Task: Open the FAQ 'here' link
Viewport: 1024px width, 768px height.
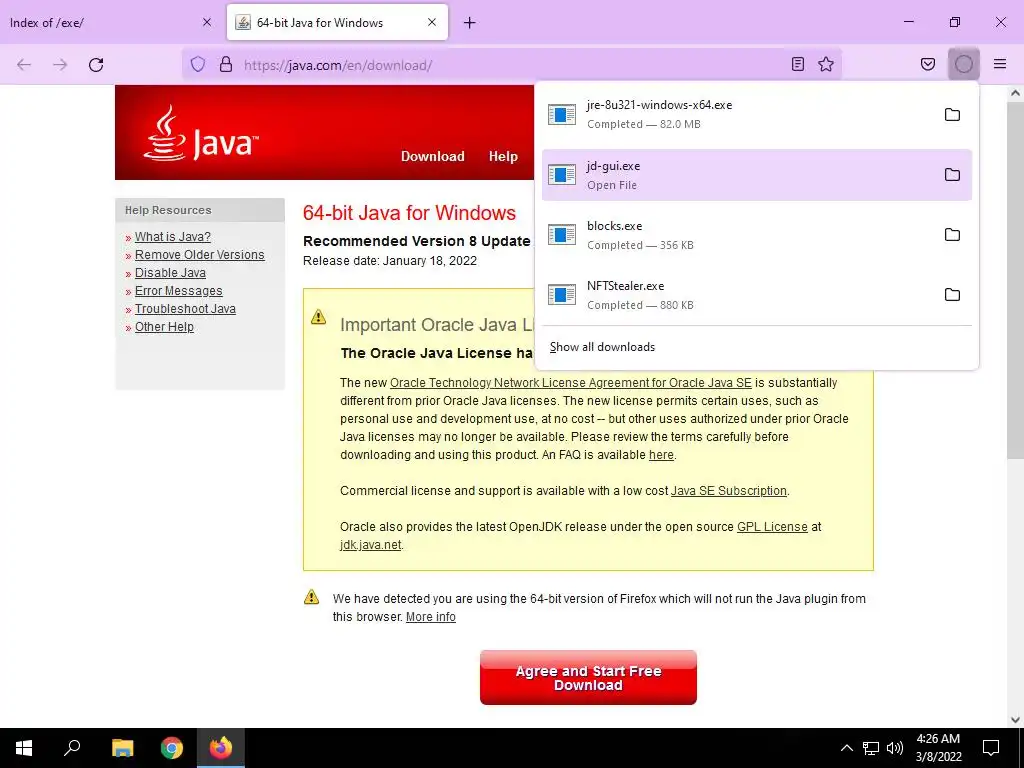Action: point(661,455)
